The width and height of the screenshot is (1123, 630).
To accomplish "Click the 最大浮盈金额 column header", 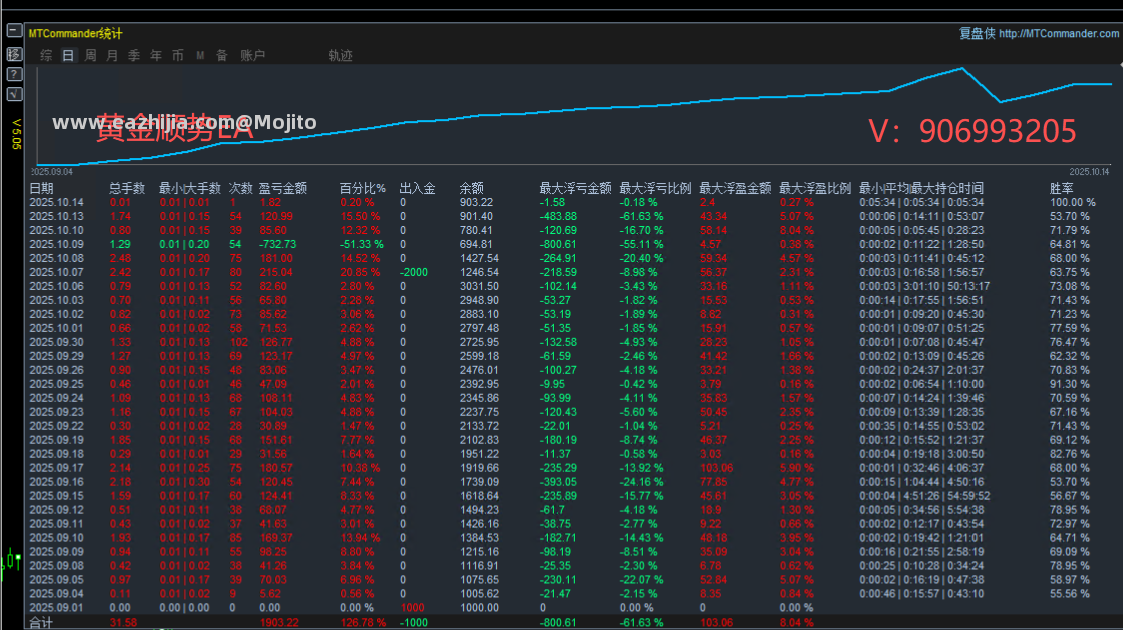I will [x=735, y=188].
